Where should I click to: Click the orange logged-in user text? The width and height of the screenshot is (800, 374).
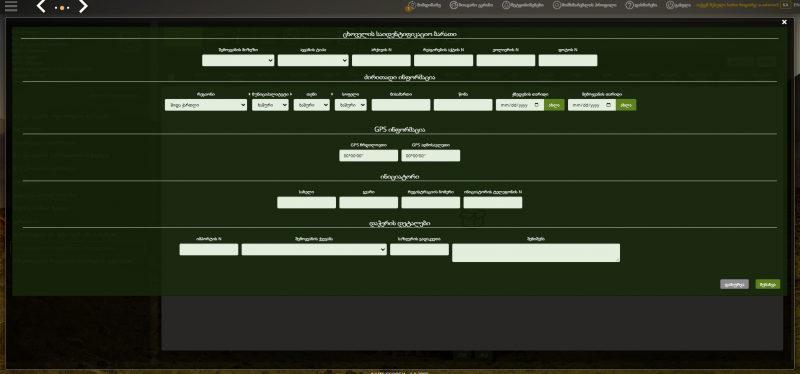(x=736, y=5)
